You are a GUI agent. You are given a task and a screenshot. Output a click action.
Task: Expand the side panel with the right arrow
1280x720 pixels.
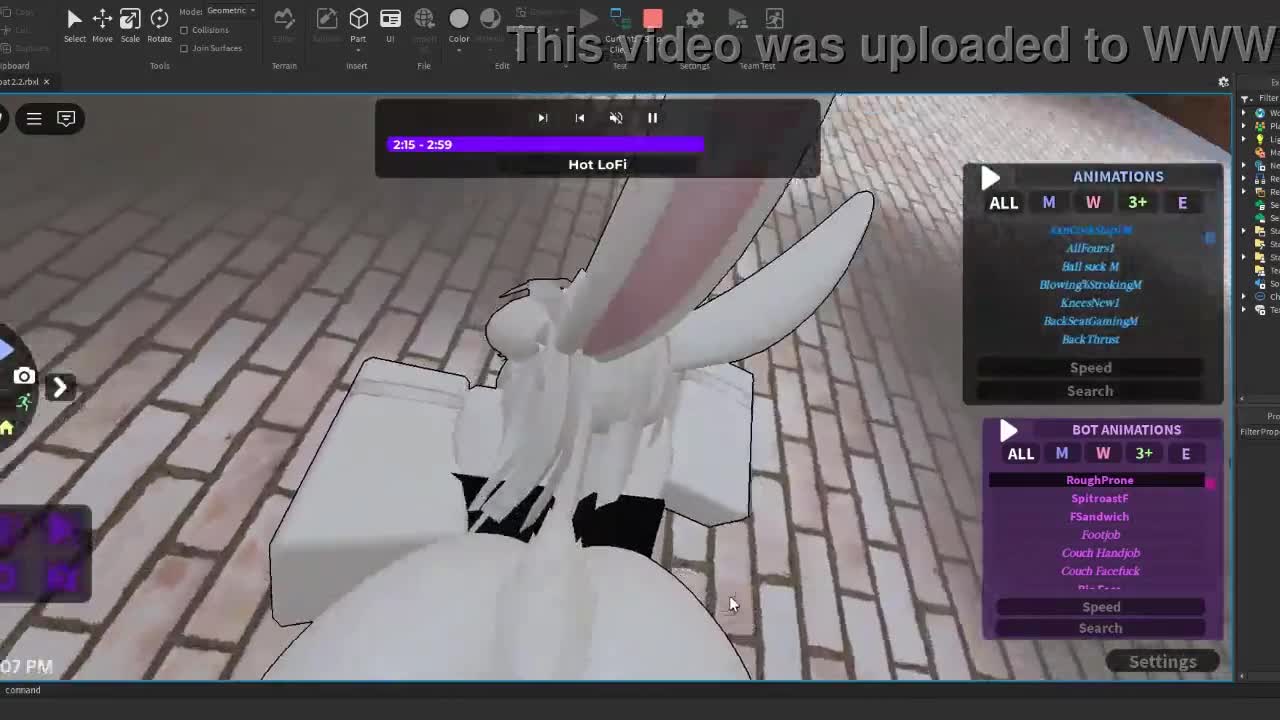[x=60, y=387]
